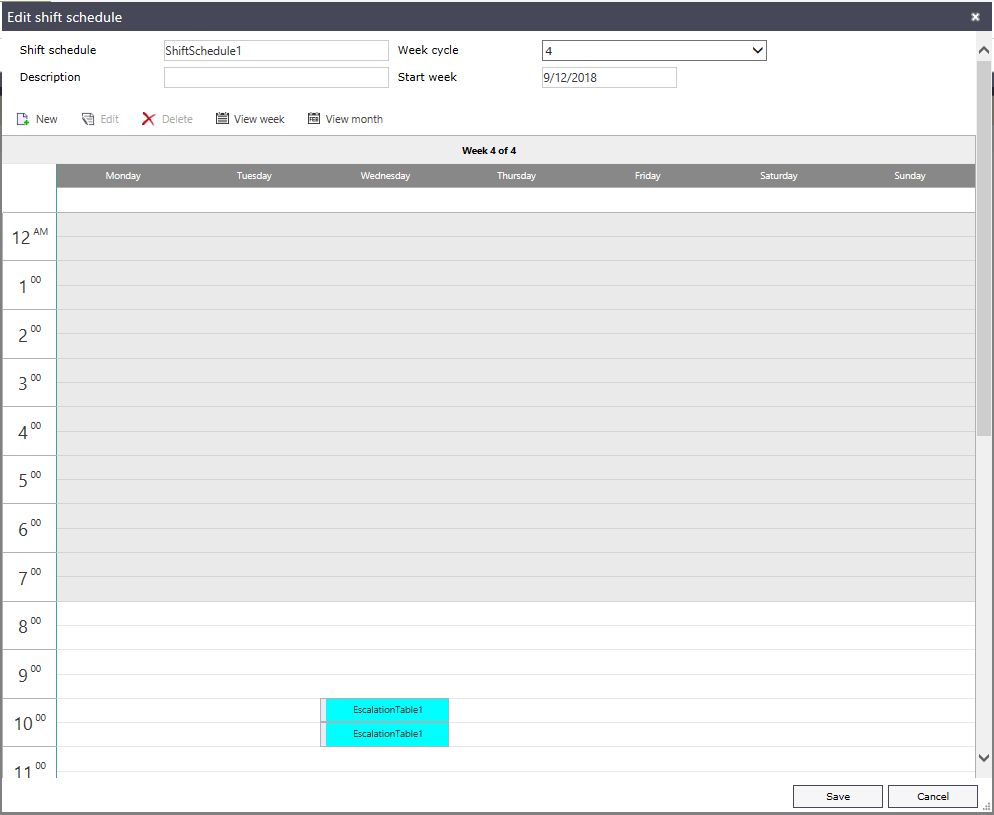
Task: Click the Tuesday column header
Action: click(x=254, y=176)
